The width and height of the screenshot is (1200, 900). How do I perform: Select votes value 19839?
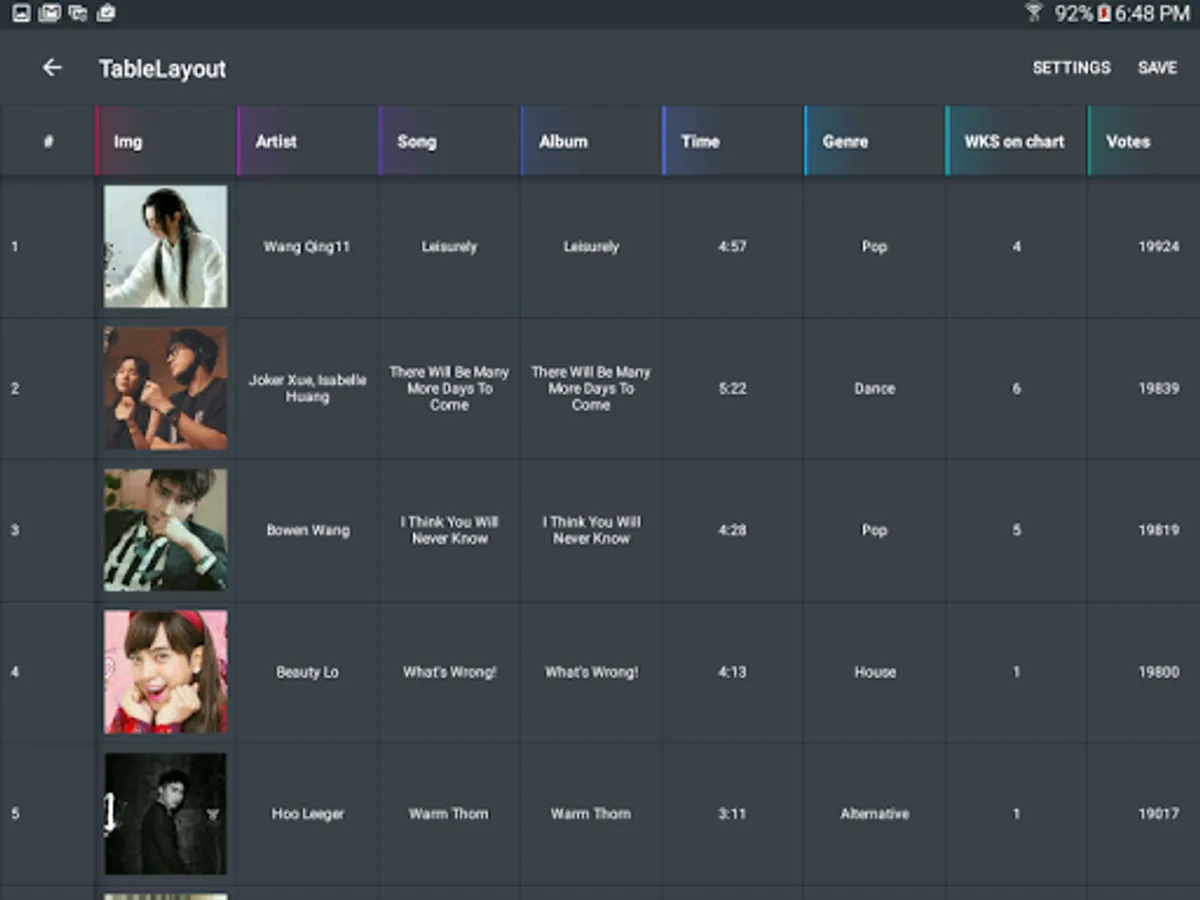1158,388
